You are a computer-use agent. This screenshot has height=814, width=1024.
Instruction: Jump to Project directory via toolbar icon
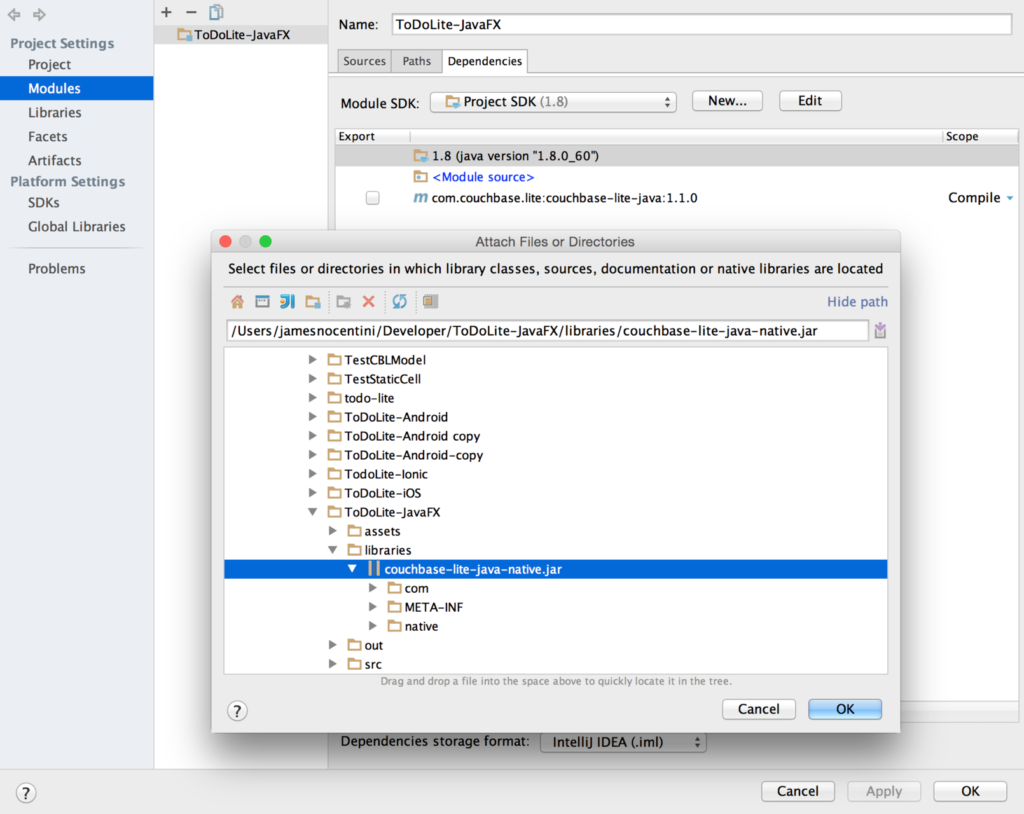tap(287, 301)
